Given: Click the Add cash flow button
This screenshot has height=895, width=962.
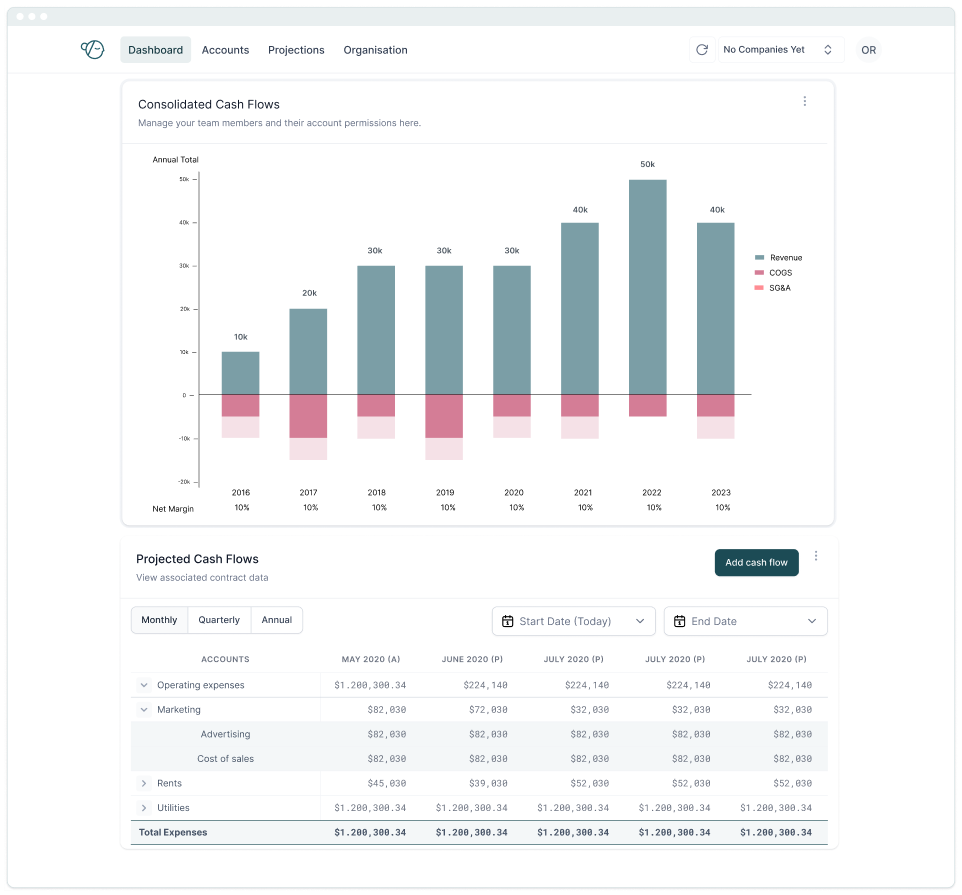Looking at the screenshot, I should pos(756,562).
